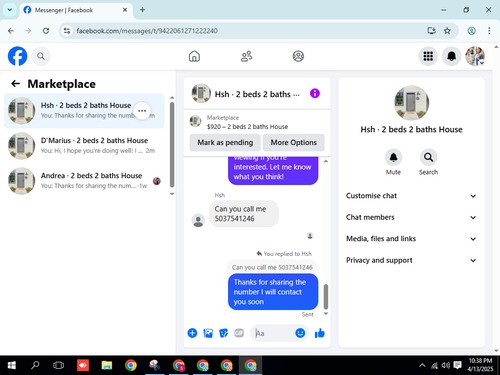
Task: Click the received message 'Can you call me'
Action: 244,214
